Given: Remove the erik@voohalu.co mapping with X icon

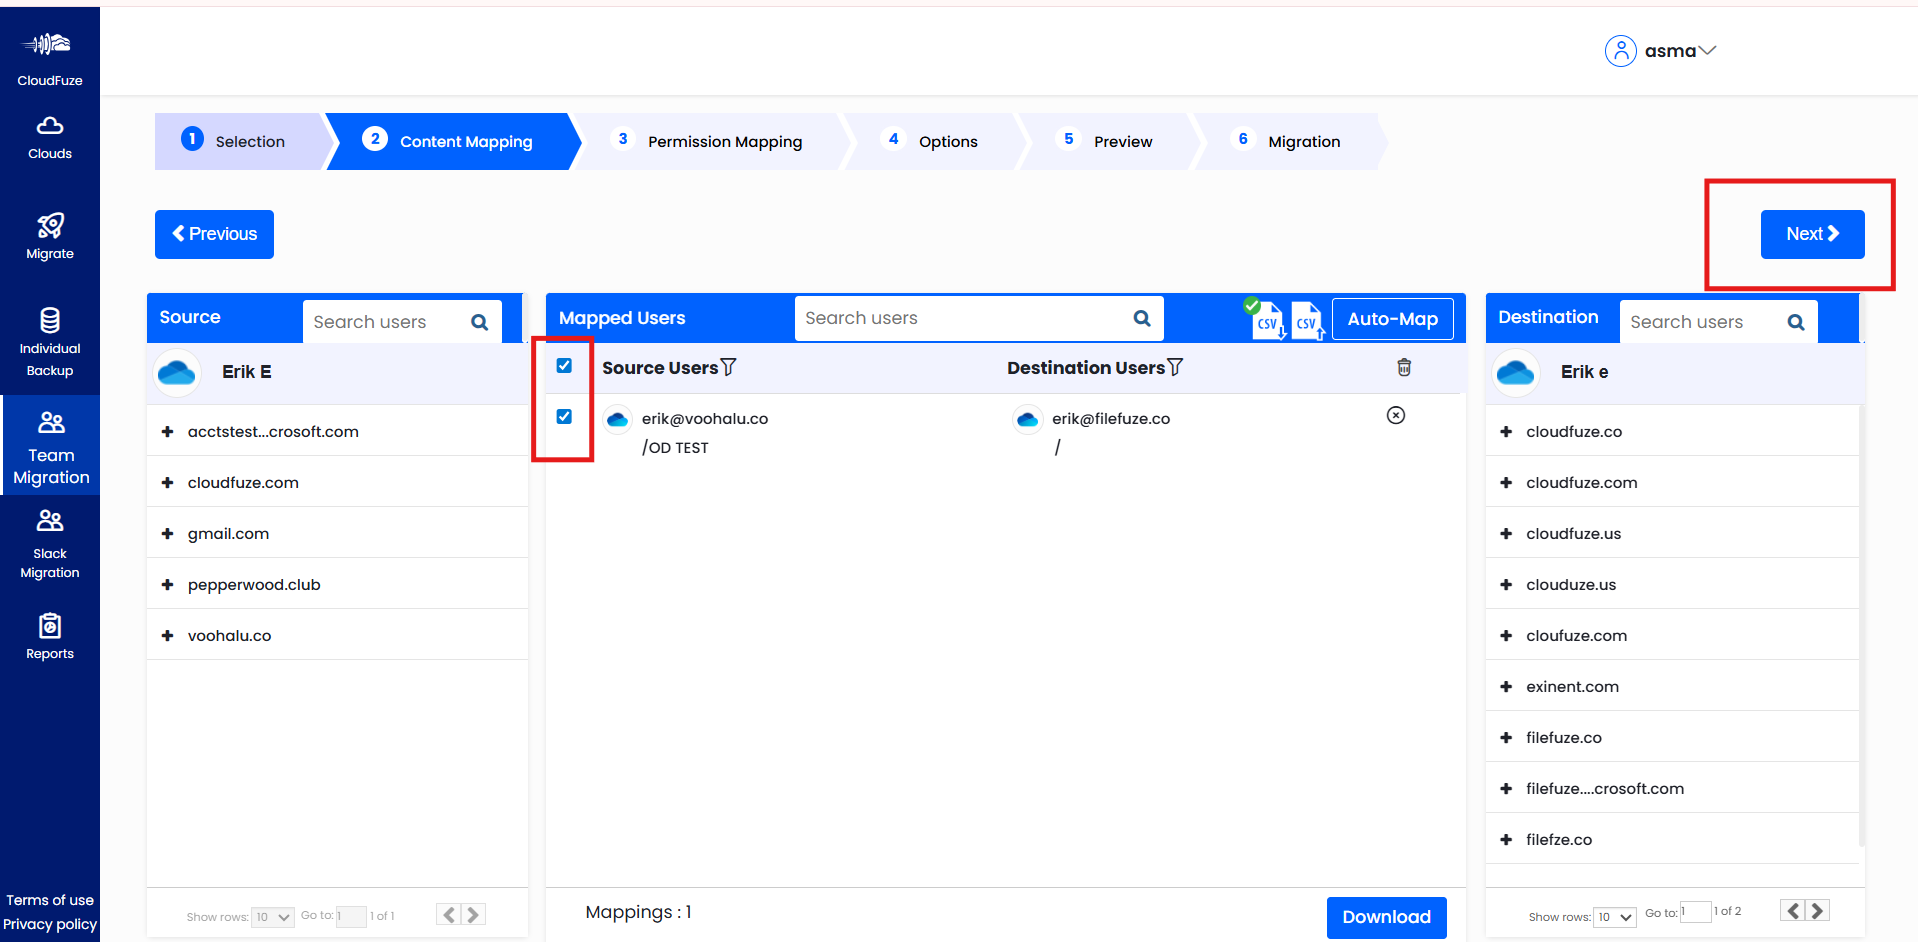Looking at the screenshot, I should pos(1396,416).
